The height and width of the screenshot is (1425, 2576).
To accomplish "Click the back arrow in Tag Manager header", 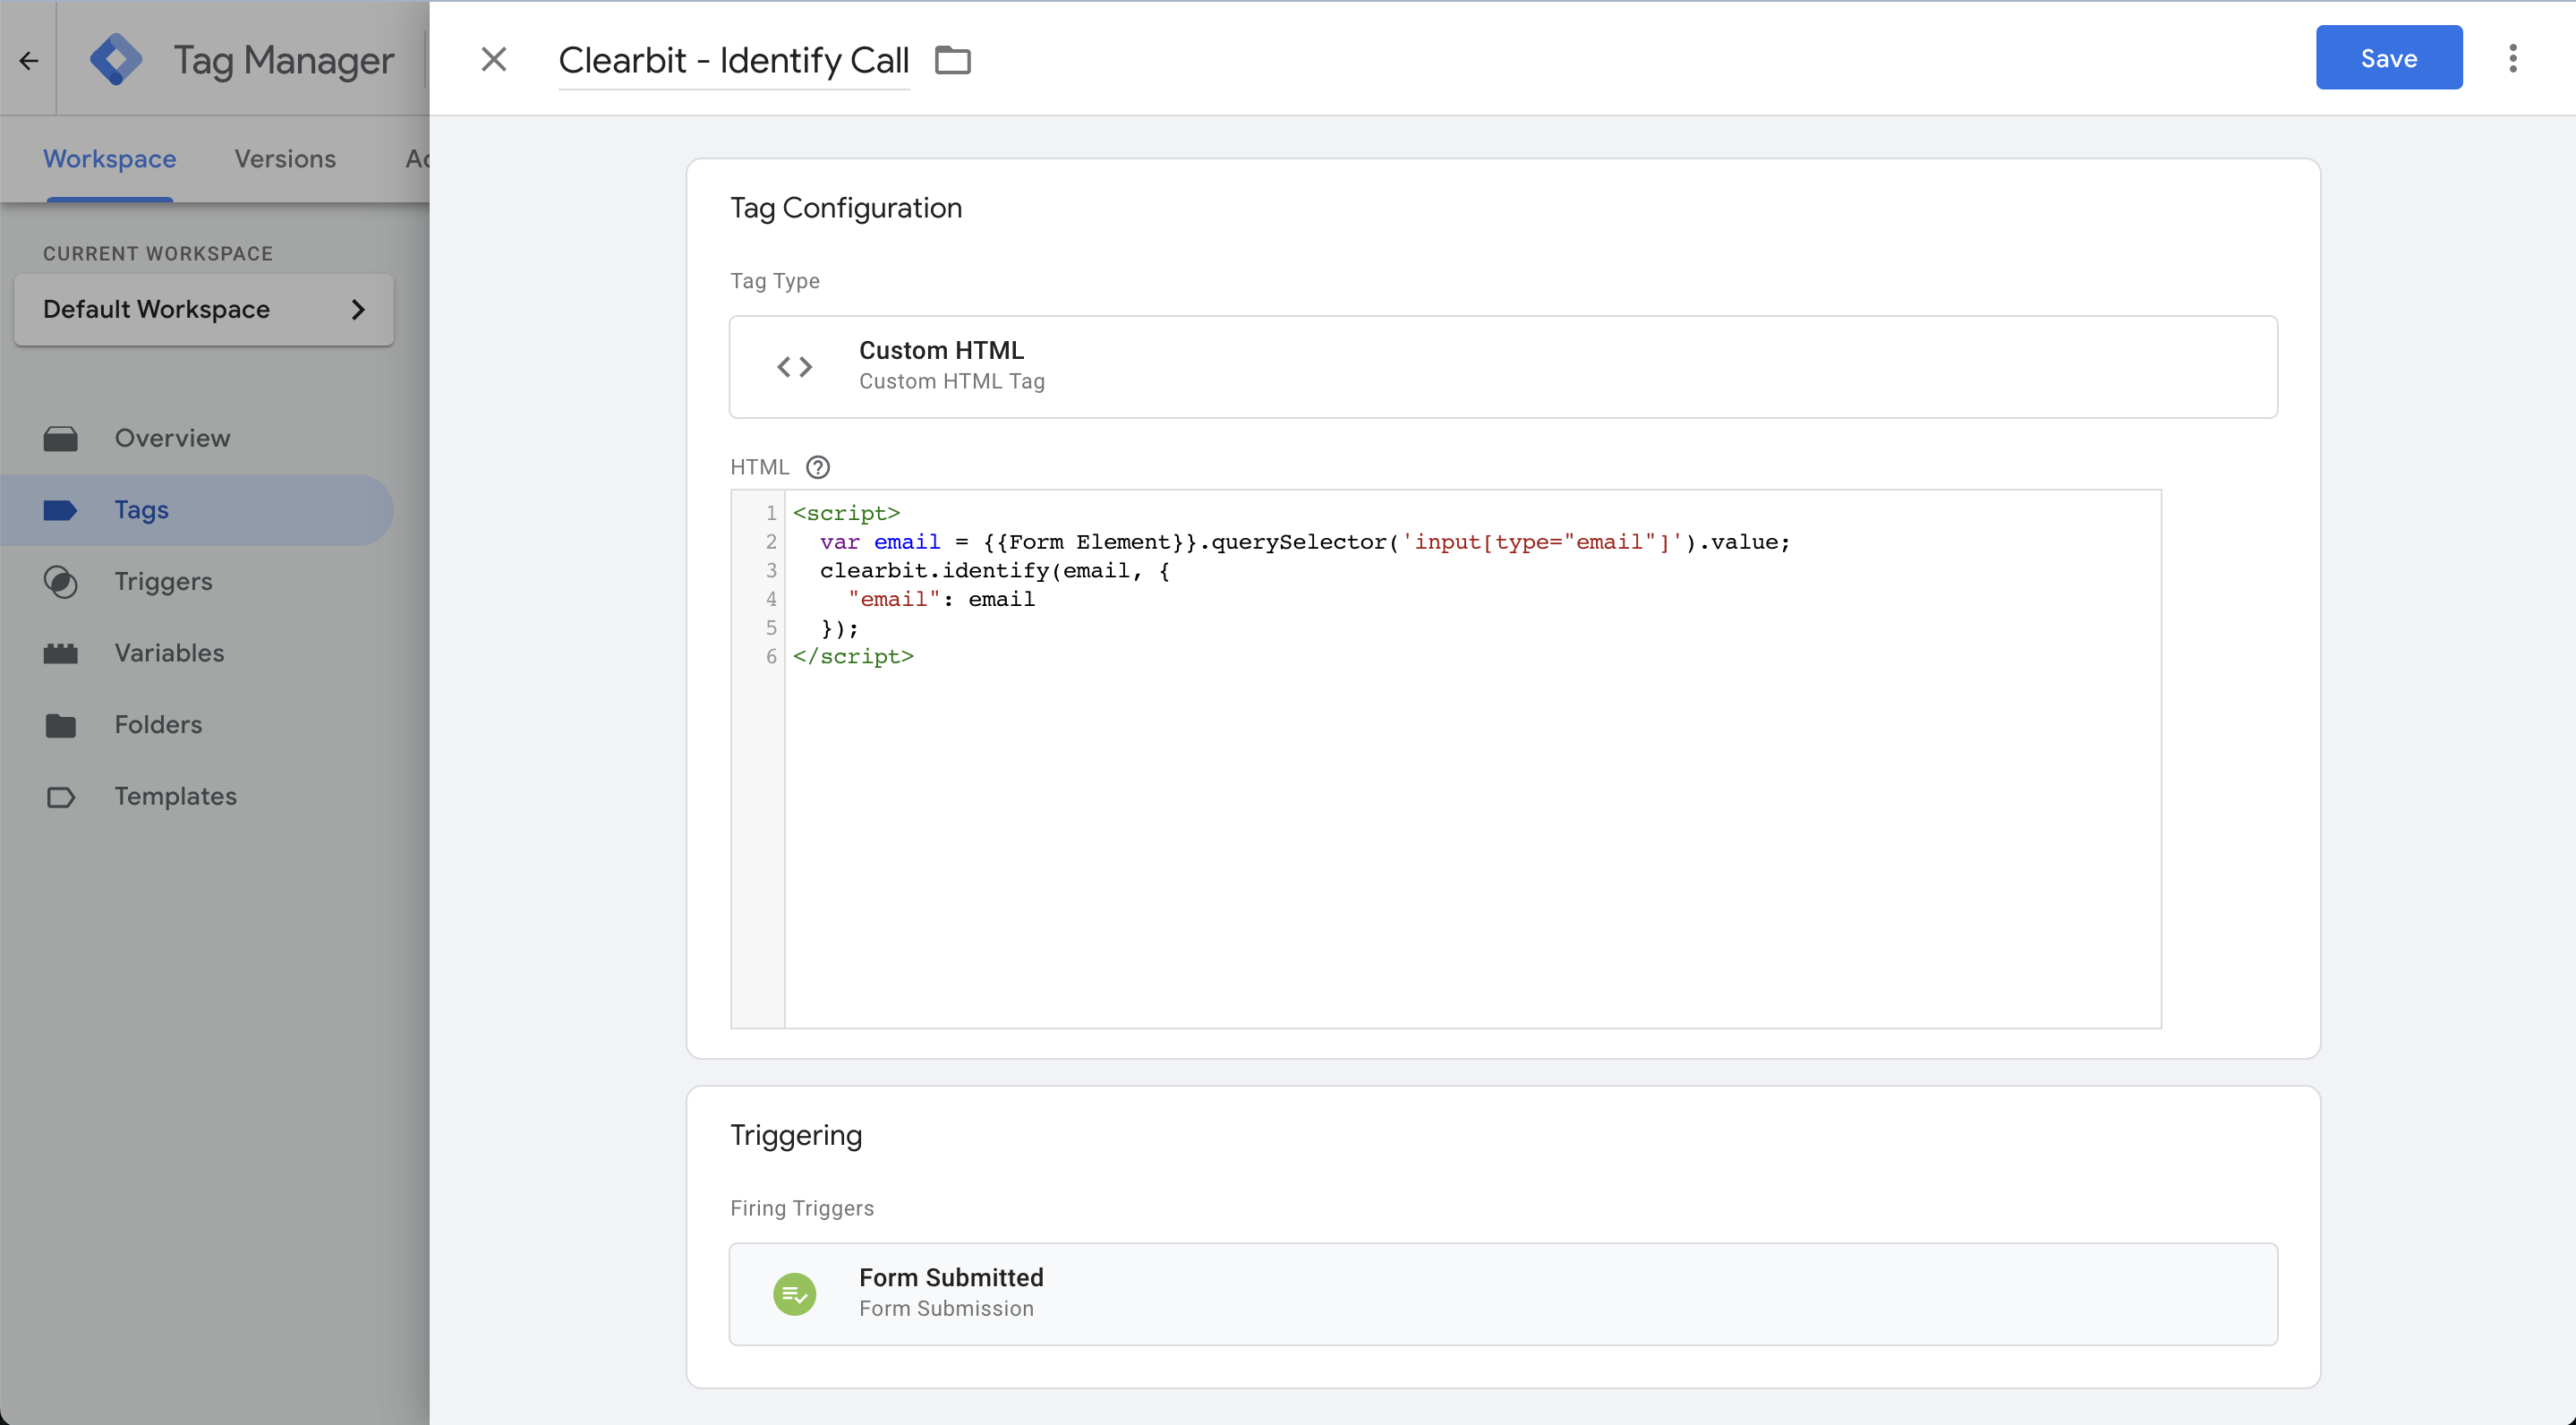I will [x=29, y=60].
